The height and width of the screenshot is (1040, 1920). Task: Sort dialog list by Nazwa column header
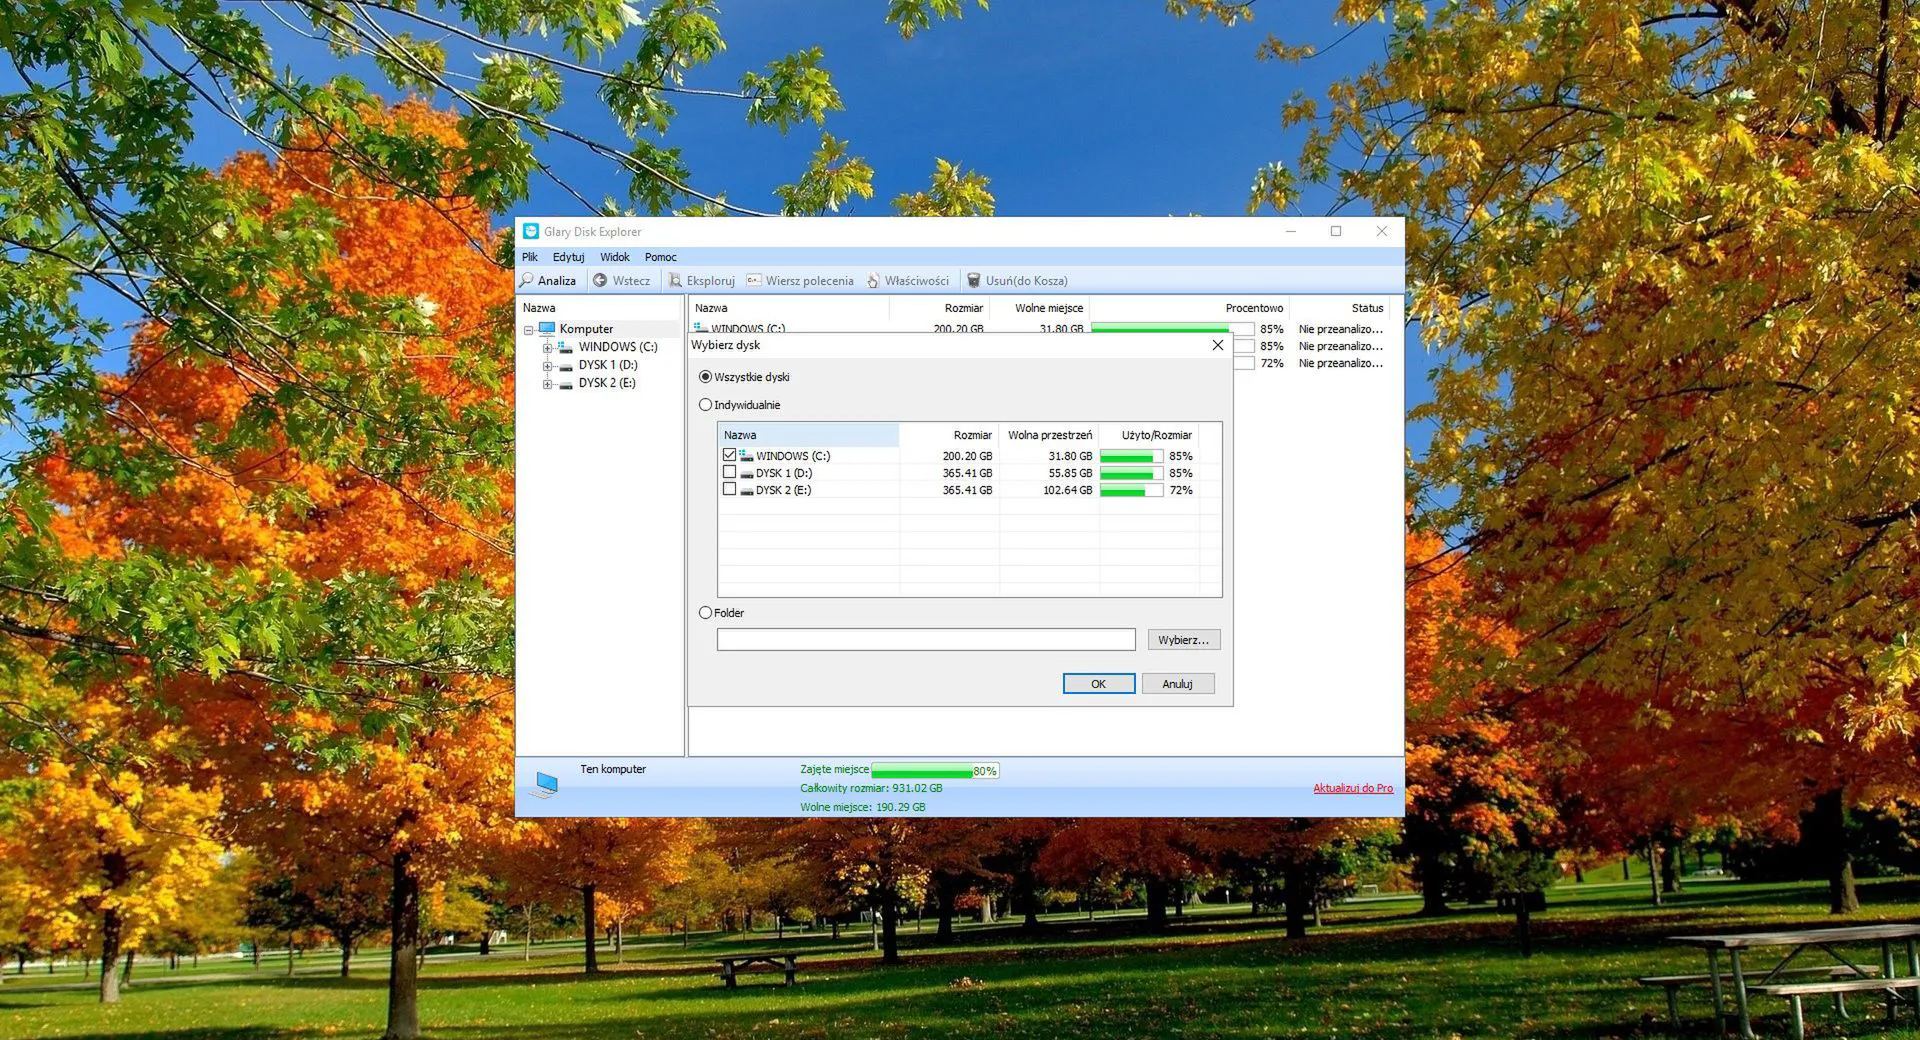808,435
